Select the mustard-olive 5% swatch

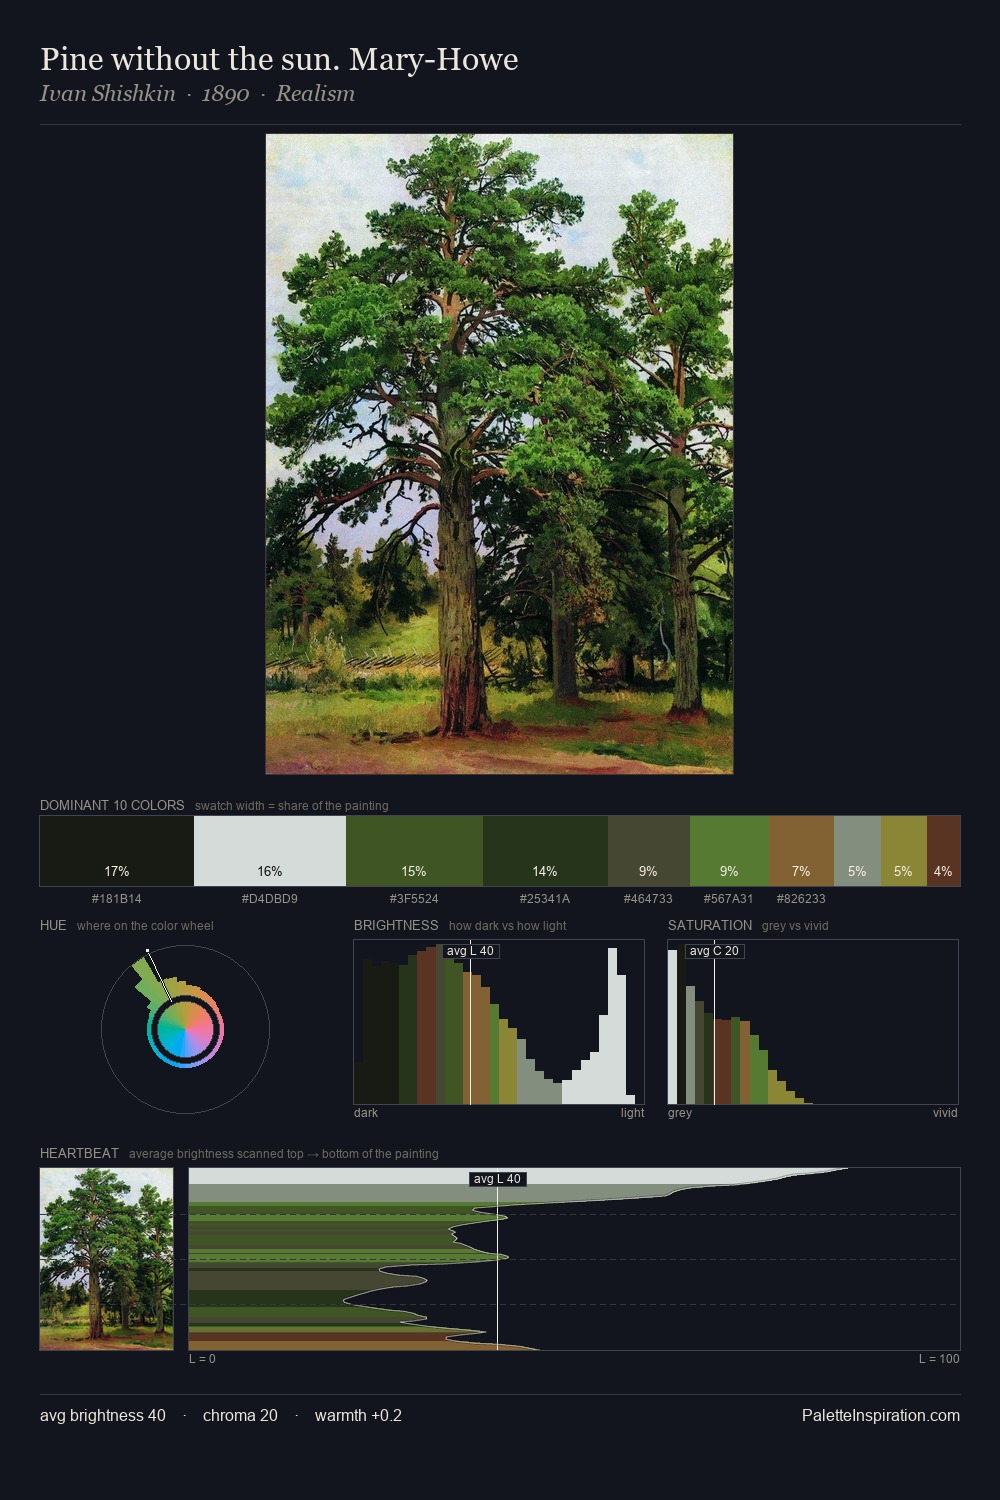(904, 851)
